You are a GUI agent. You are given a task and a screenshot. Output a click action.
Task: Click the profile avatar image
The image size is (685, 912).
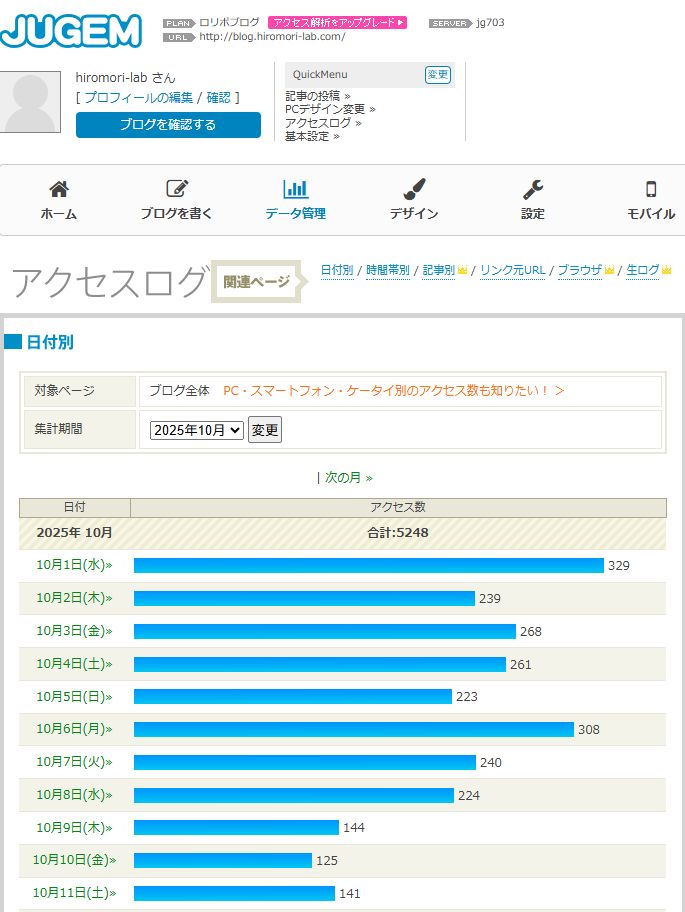point(30,103)
